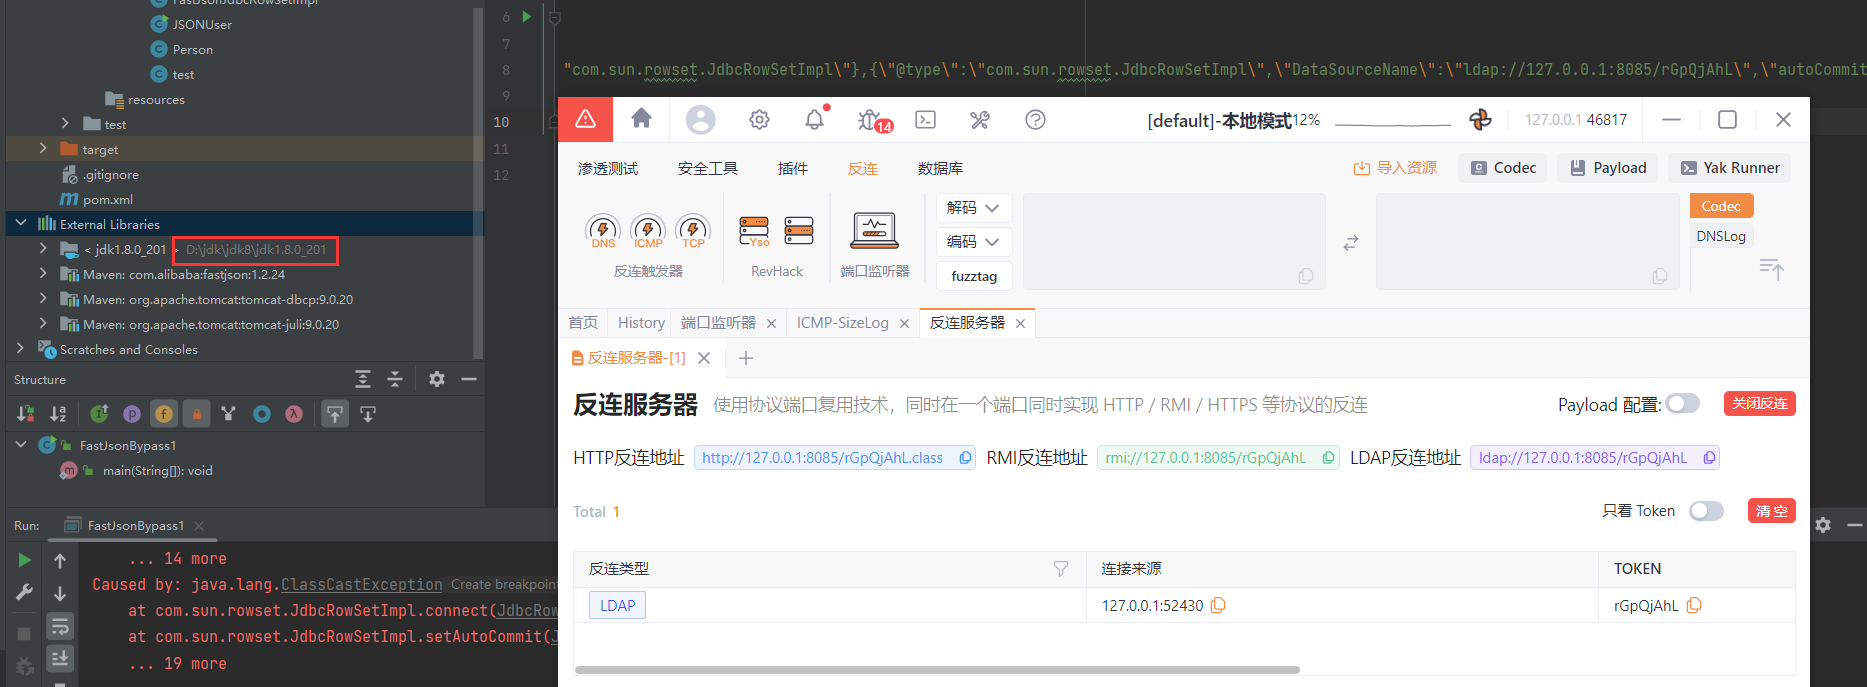Copy the LDAP reverse address
The image size is (1867, 687).
(1710, 458)
